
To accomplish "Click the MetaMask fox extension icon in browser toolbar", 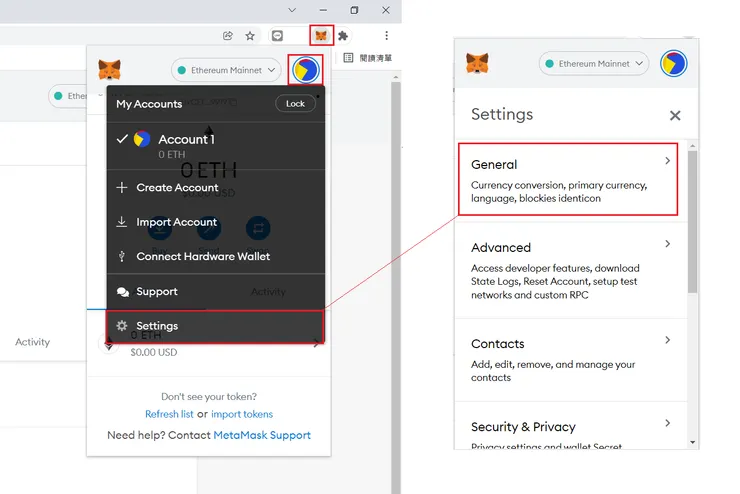I will (321, 35).
